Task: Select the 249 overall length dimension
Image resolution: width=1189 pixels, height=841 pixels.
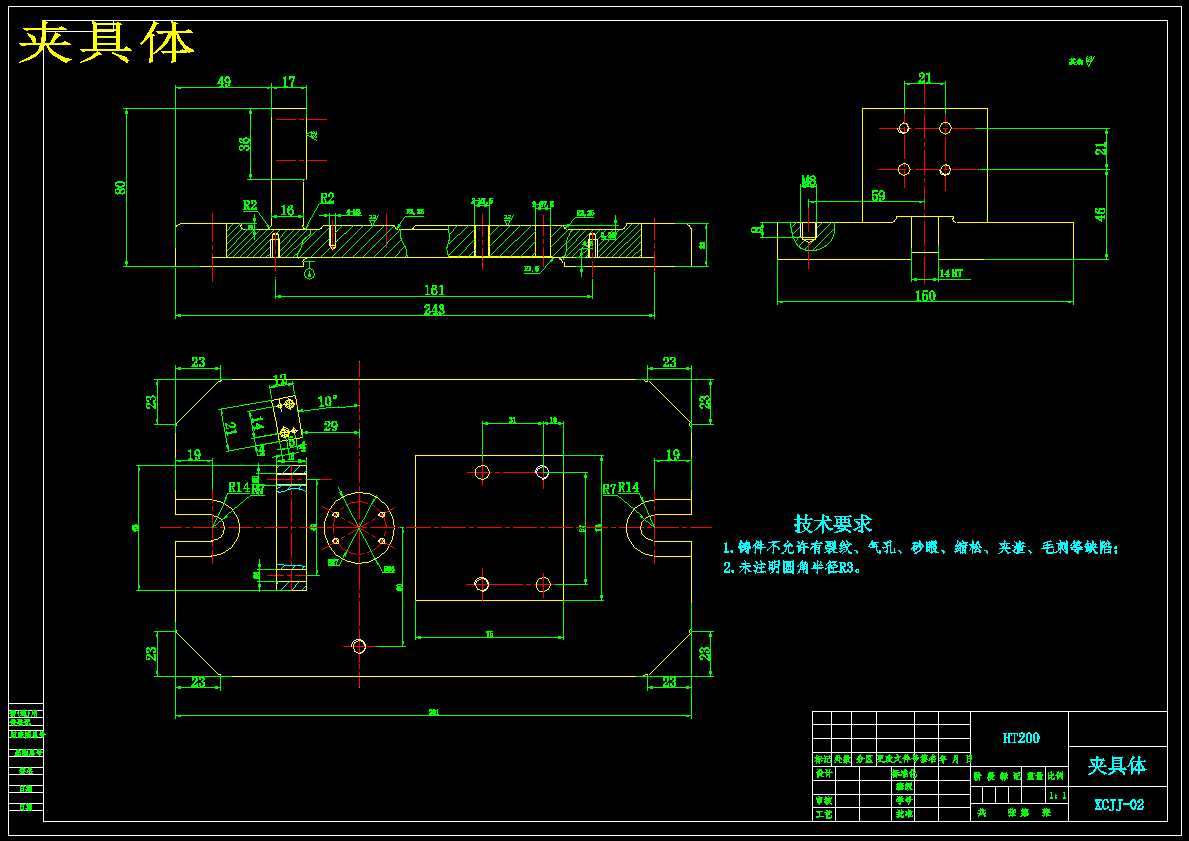Action: 434,309
